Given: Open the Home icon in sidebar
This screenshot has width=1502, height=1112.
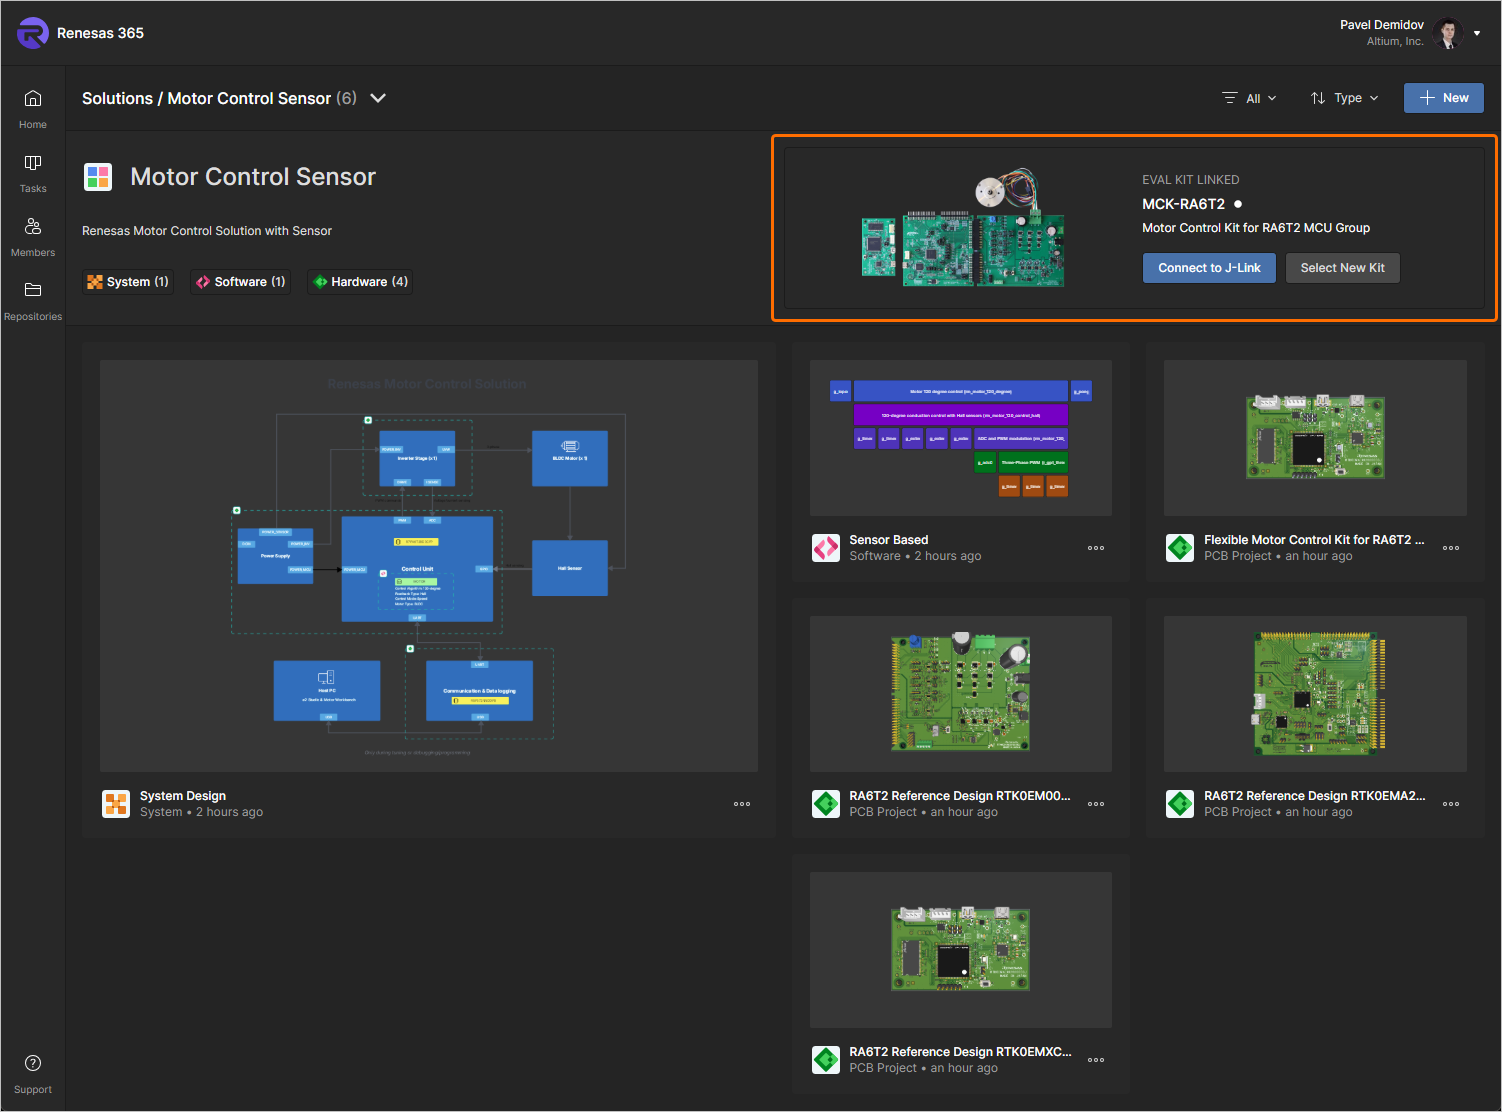Looking at the screenshot, I should tap(33, 99).
